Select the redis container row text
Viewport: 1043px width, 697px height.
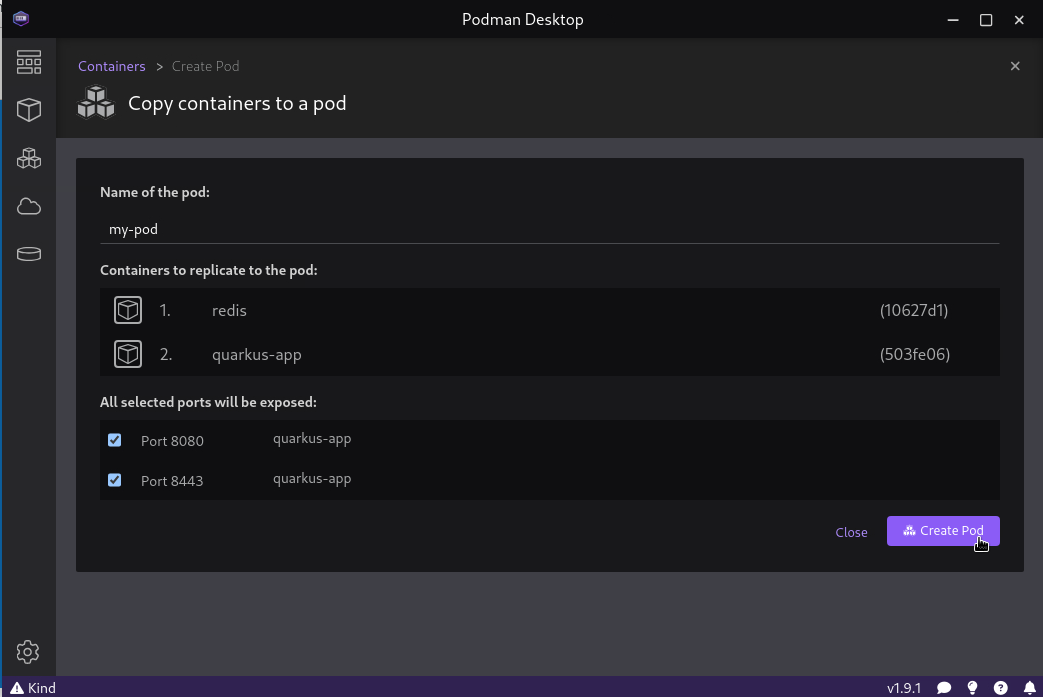coord(229,311)
